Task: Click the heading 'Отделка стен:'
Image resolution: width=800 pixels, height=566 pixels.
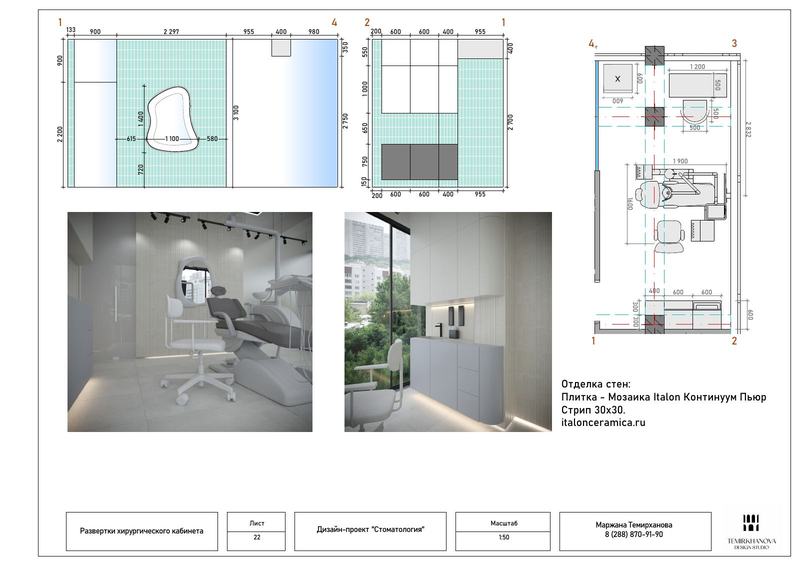Action: (595, 384)
